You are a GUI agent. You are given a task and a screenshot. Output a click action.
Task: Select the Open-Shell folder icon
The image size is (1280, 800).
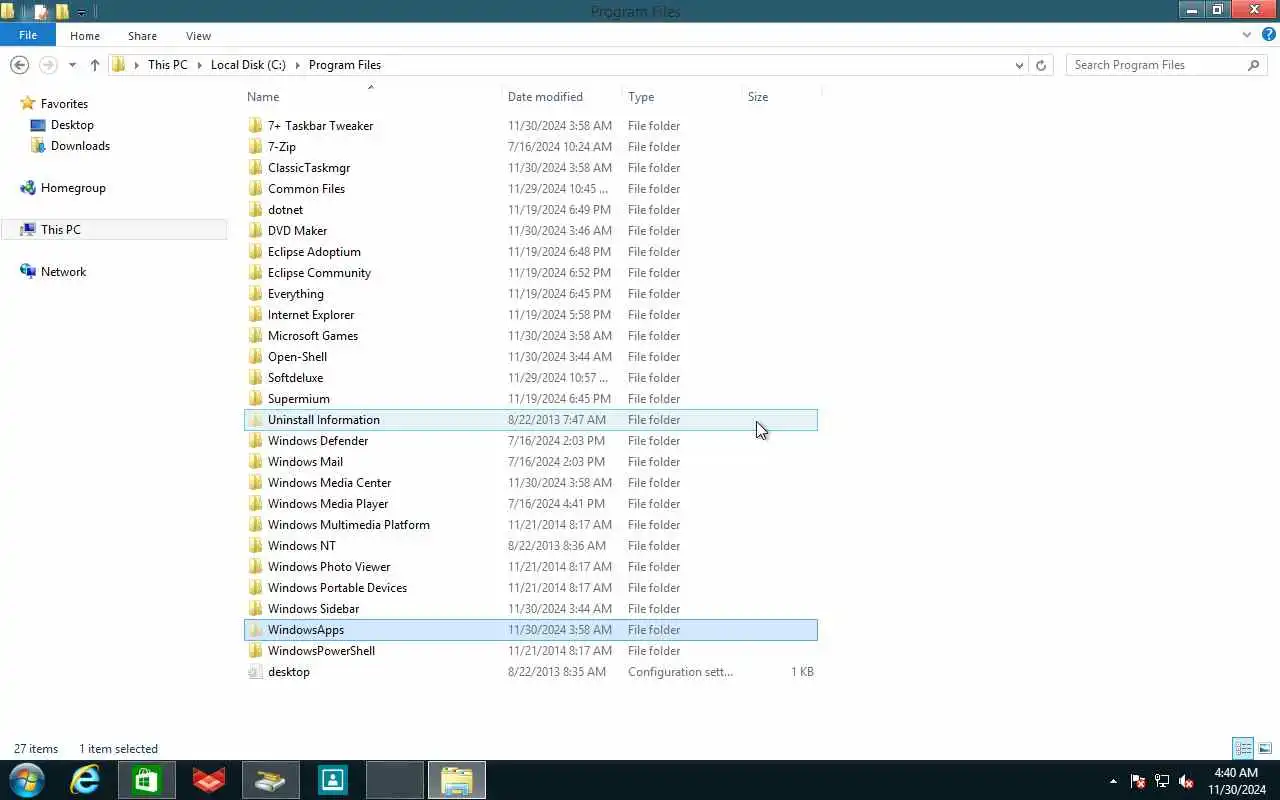click(256, 357)
